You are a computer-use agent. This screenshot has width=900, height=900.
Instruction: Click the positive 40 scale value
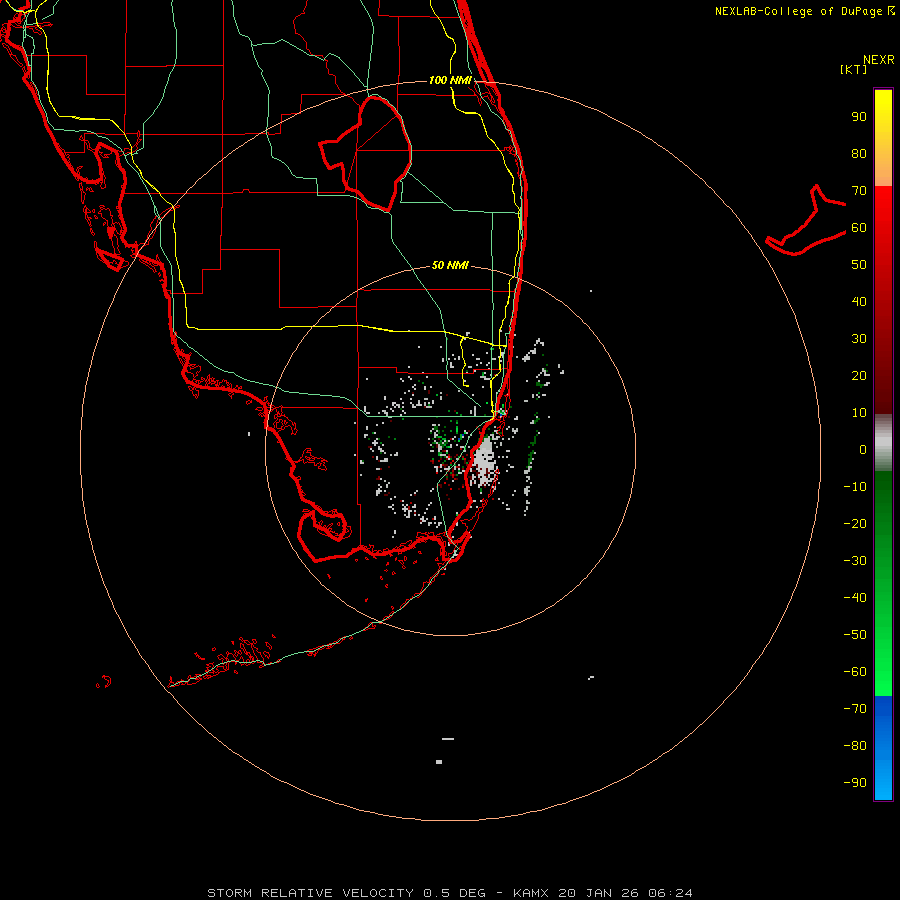tap(859, 301)
